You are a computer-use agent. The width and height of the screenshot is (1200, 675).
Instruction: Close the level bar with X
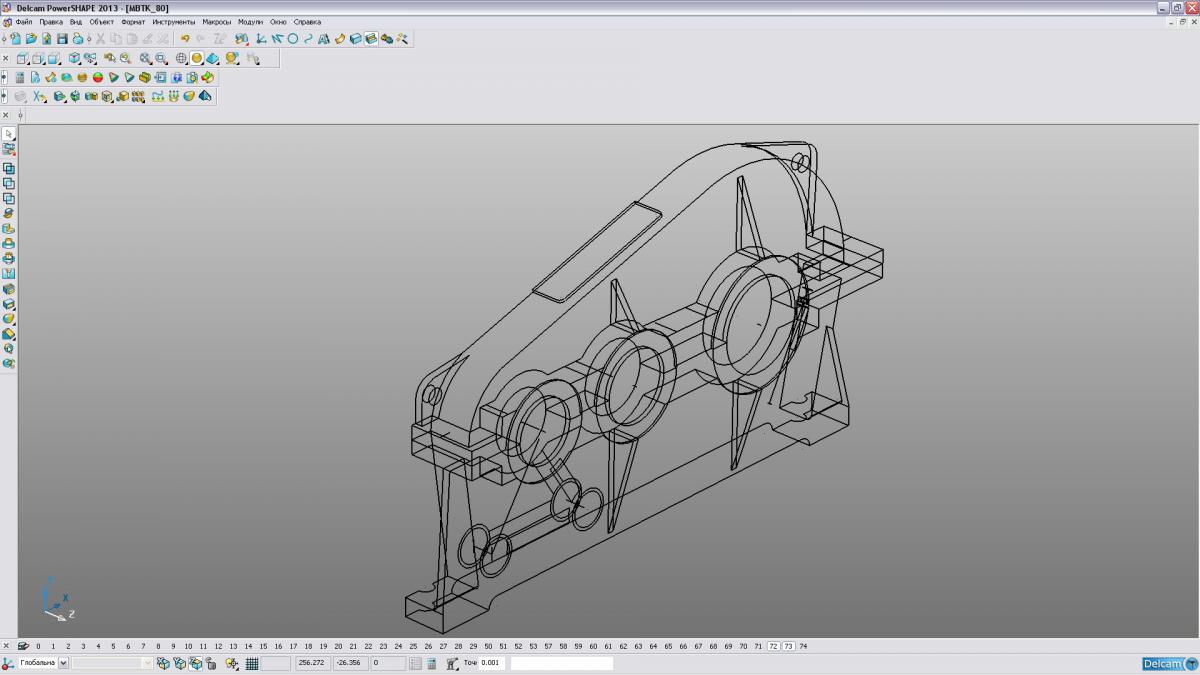click(6, 646)
